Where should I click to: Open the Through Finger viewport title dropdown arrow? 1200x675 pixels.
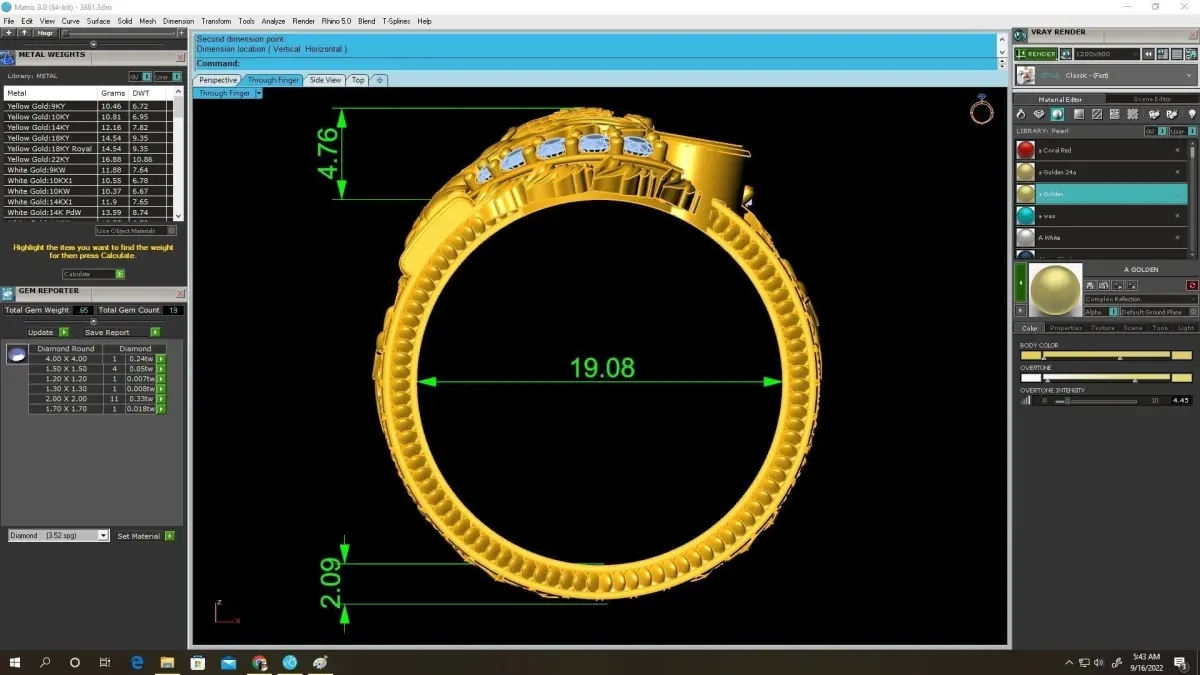click(x=258, y=93)
